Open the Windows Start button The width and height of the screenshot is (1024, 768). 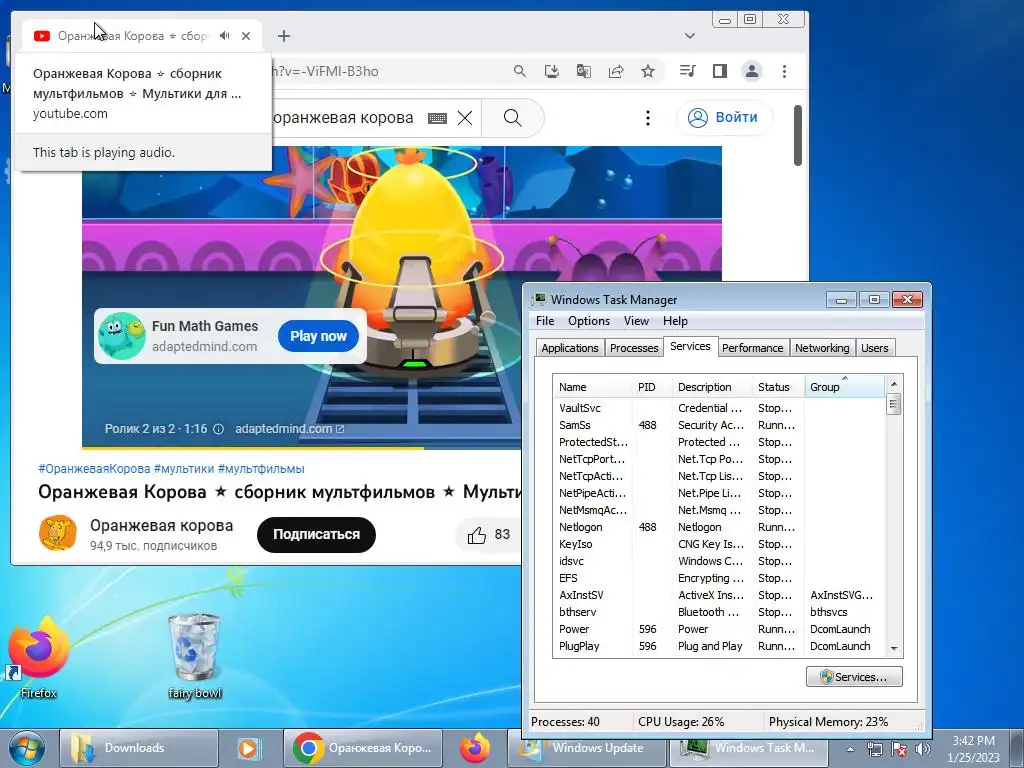26,748
